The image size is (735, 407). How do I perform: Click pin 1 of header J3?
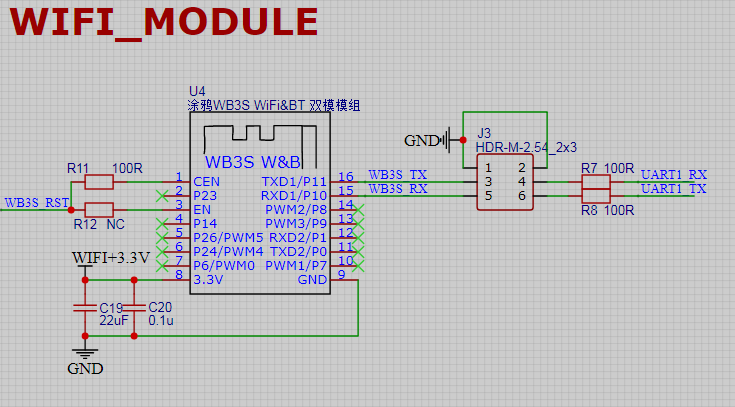[x=488, y=168]
